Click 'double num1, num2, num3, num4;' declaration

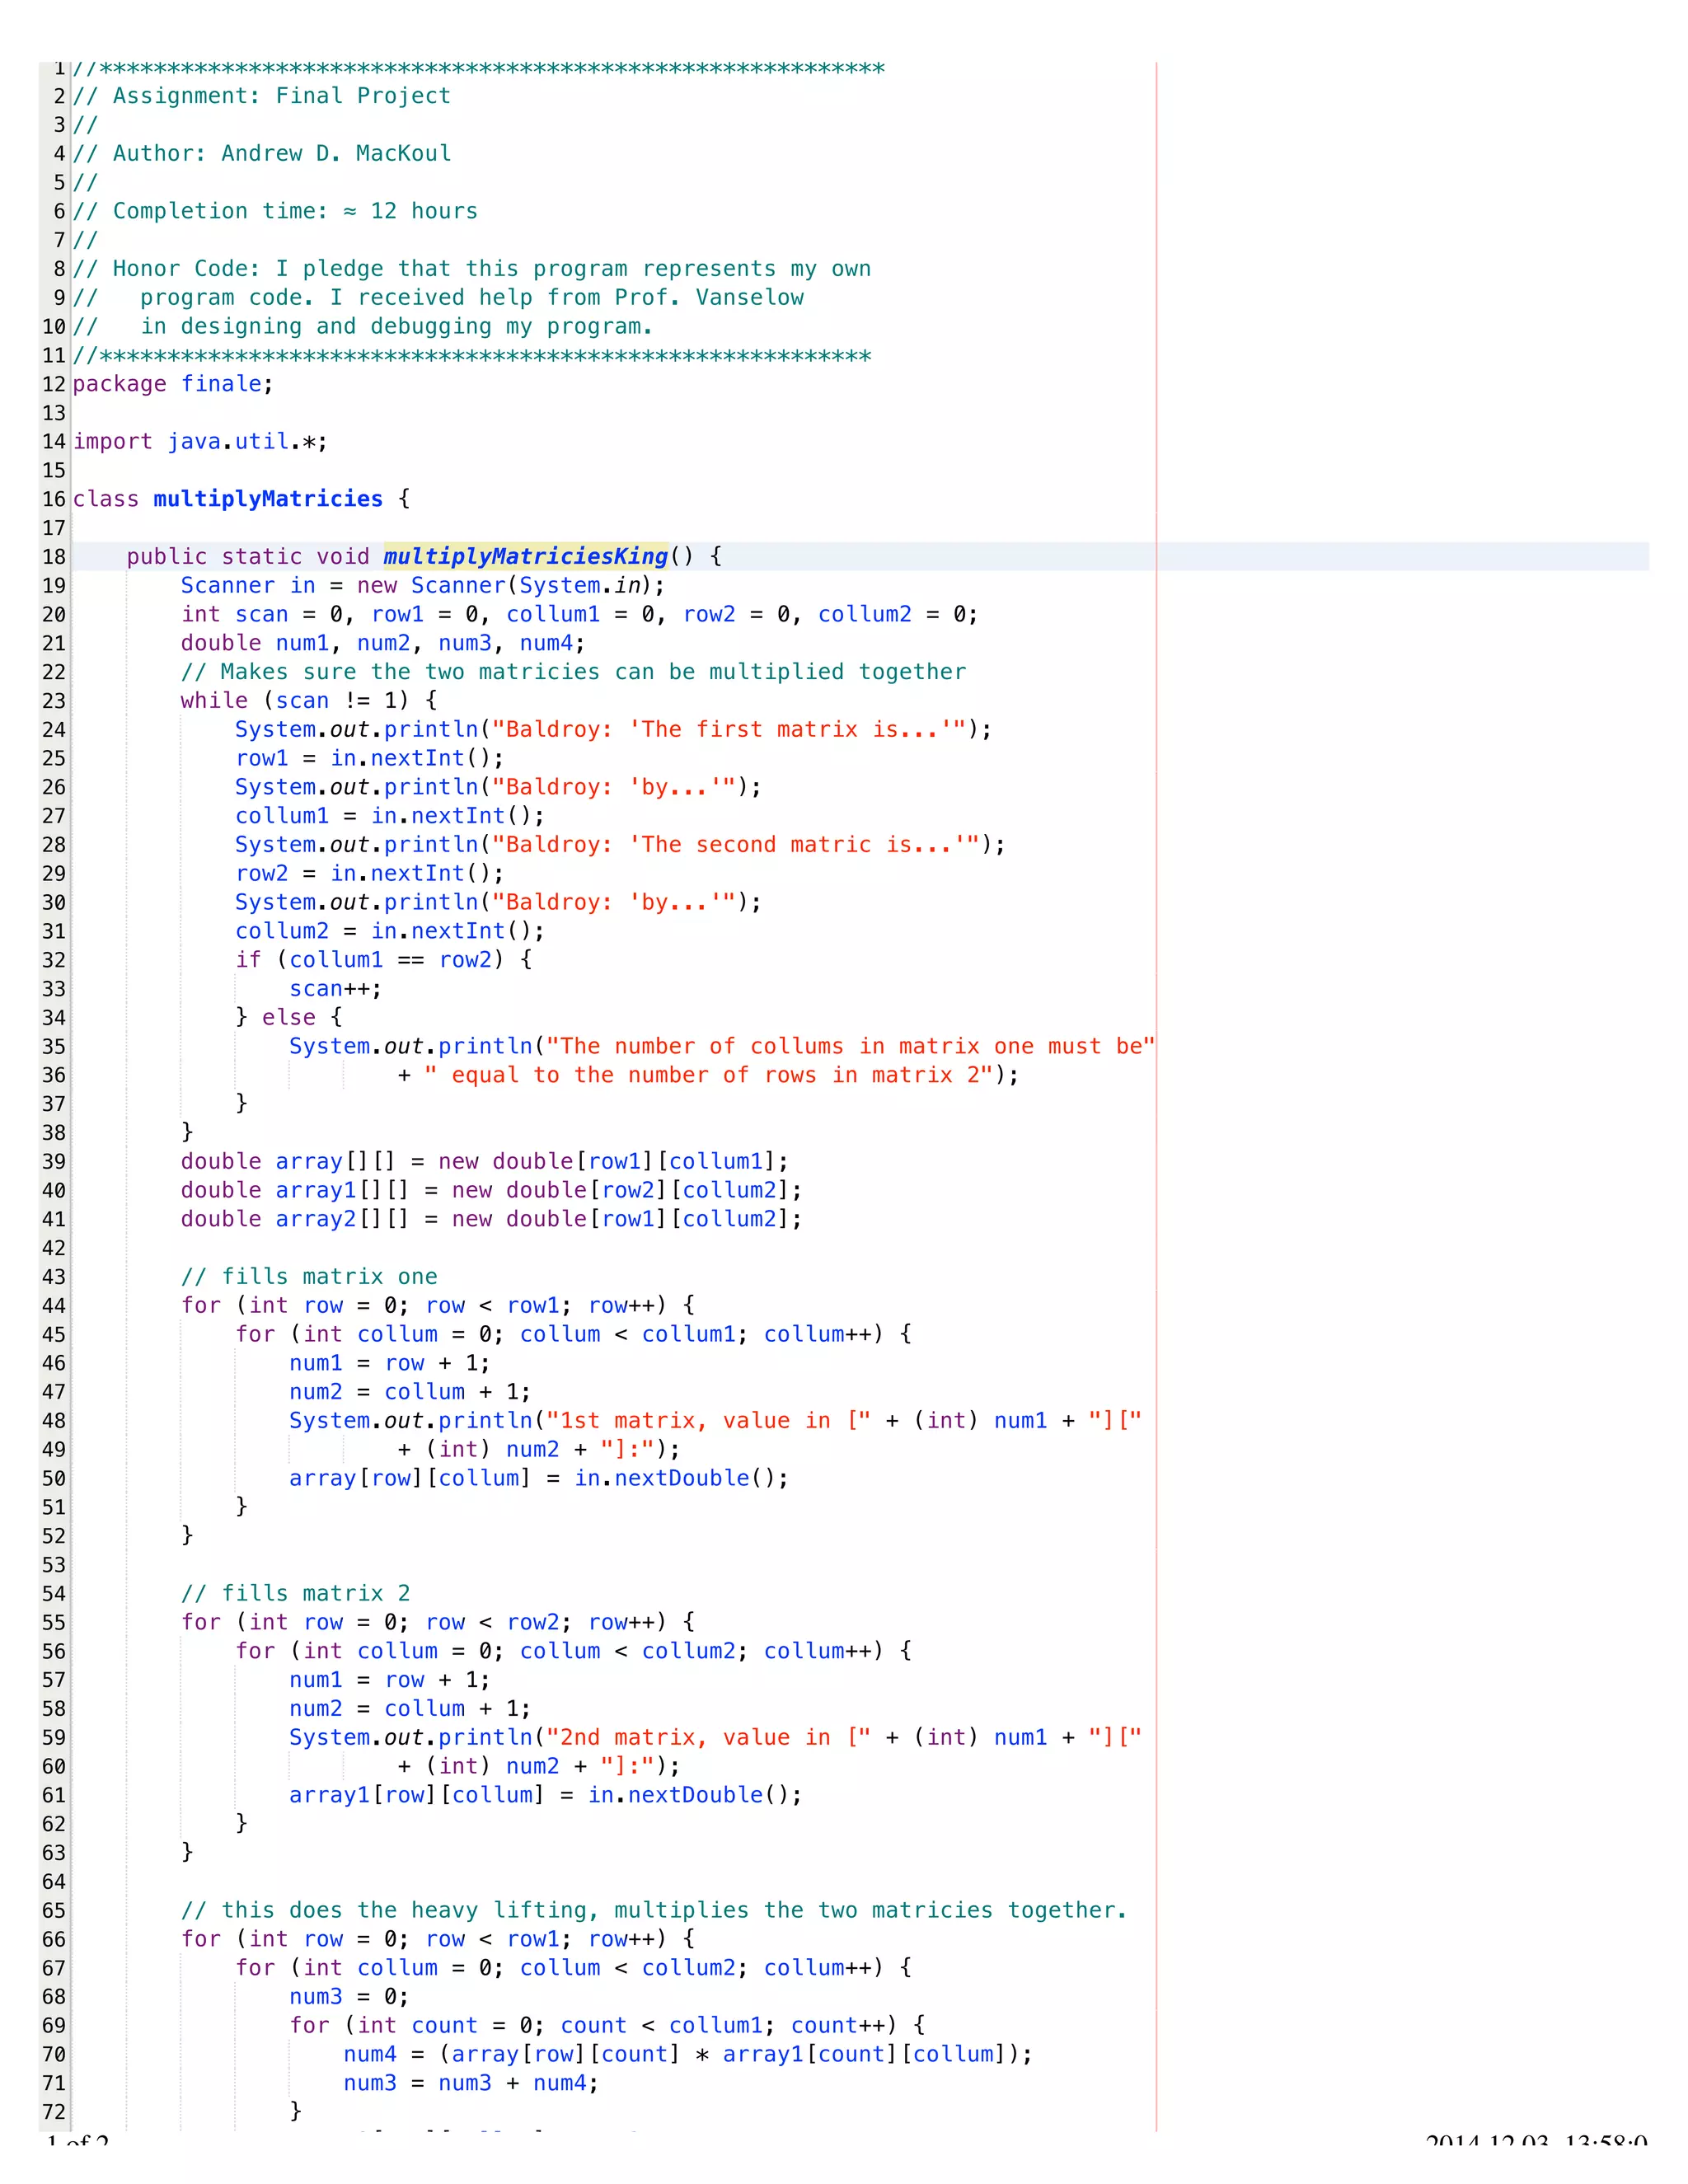[383, 643]
